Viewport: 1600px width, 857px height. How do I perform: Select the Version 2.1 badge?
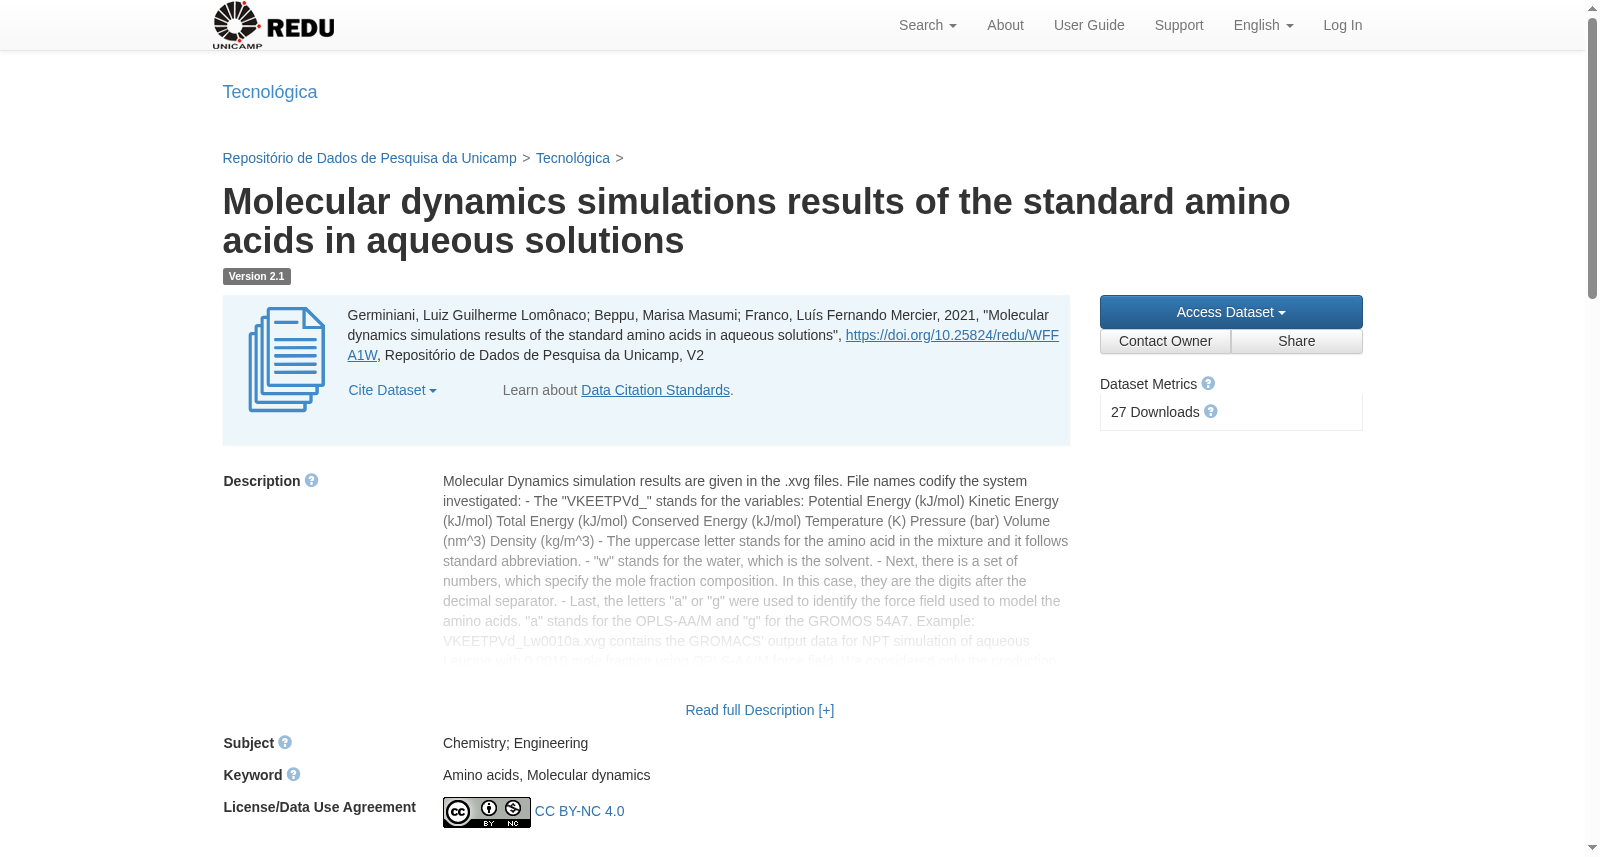[256, 276]
